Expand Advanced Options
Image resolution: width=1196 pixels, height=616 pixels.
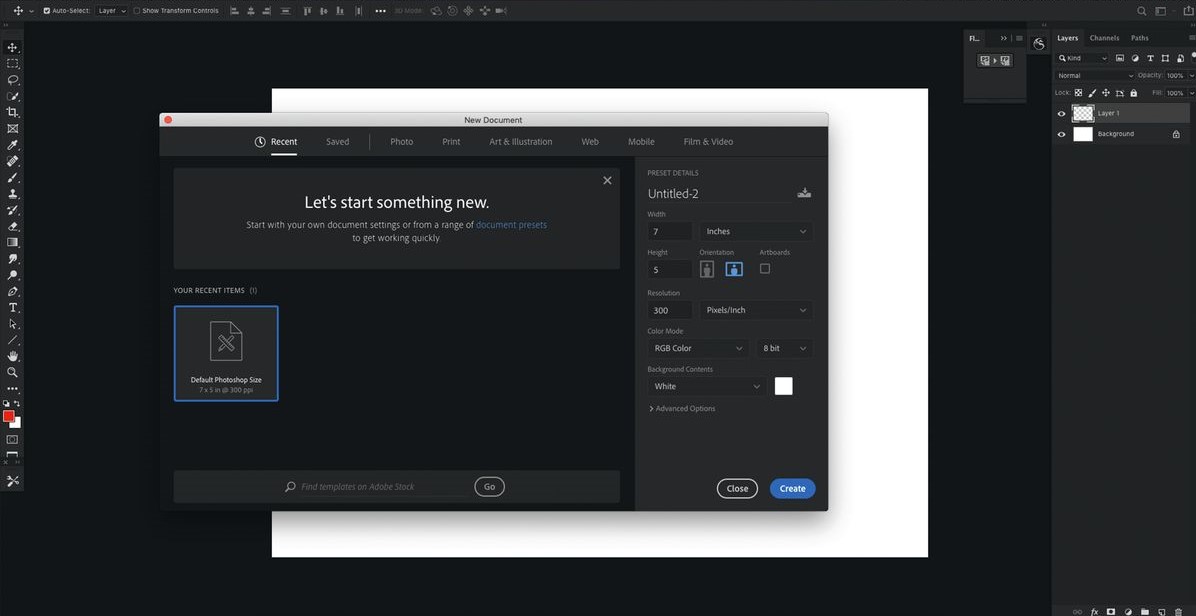pos(682,409)
